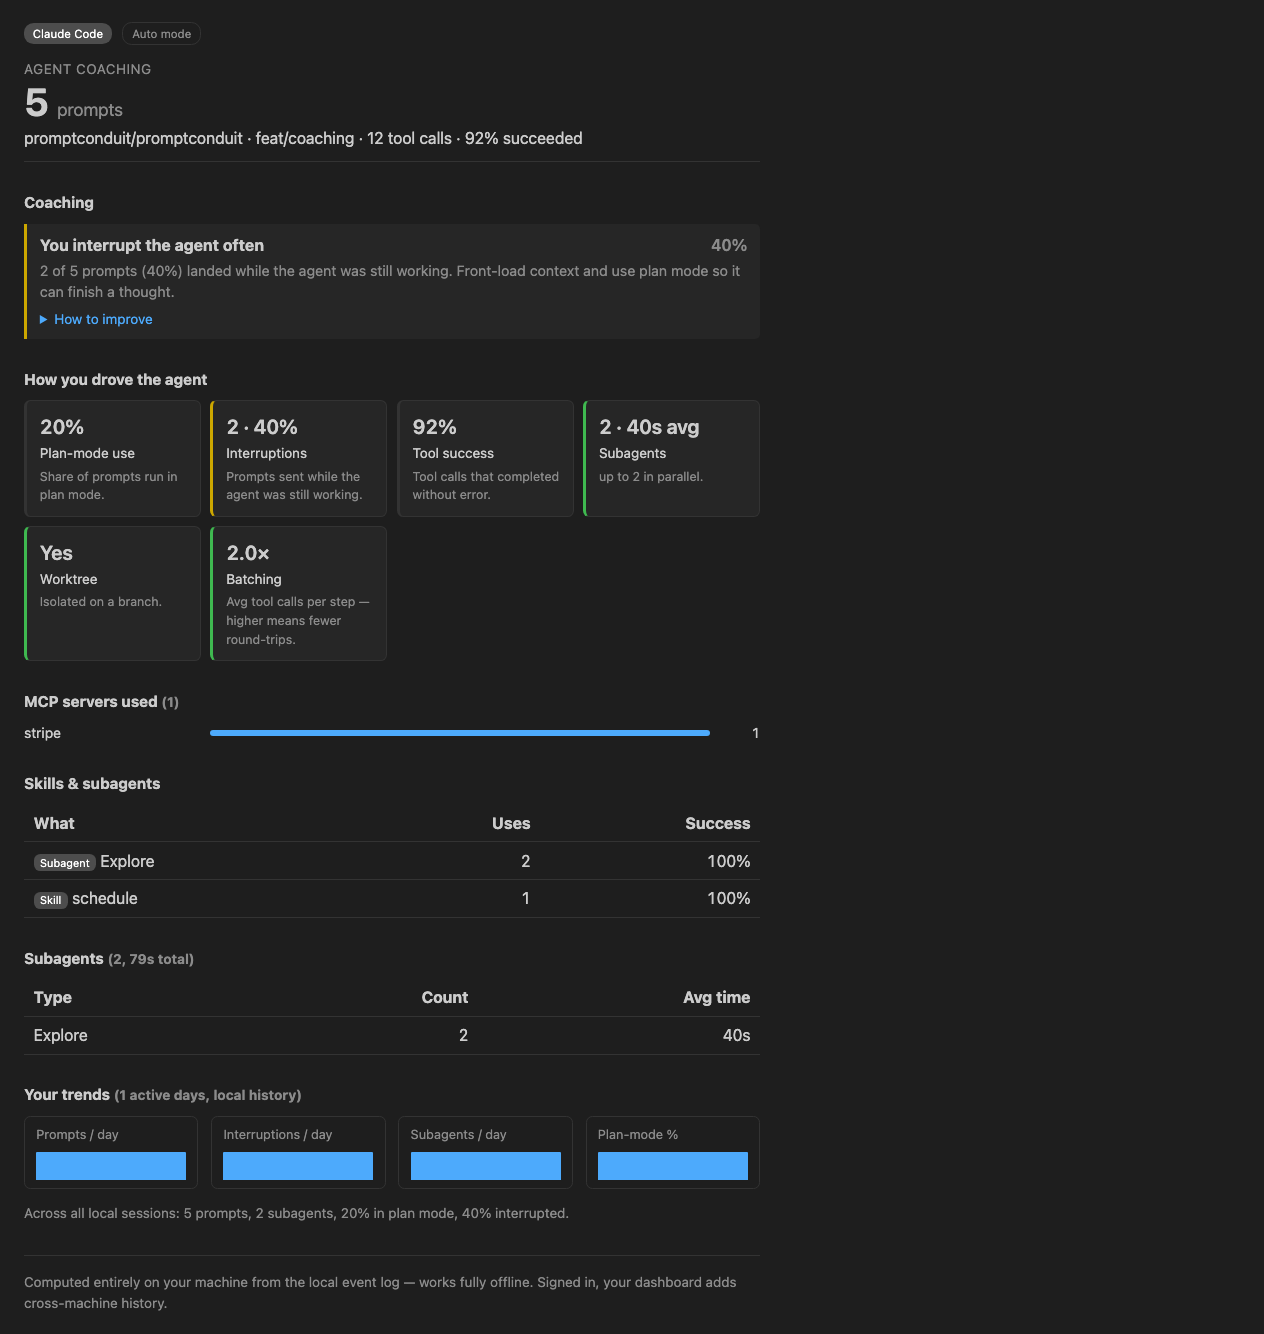Click the Your trends heading
Image resolution: width=1264 pixels, height=1334 pixels.
click(163, 1095)
